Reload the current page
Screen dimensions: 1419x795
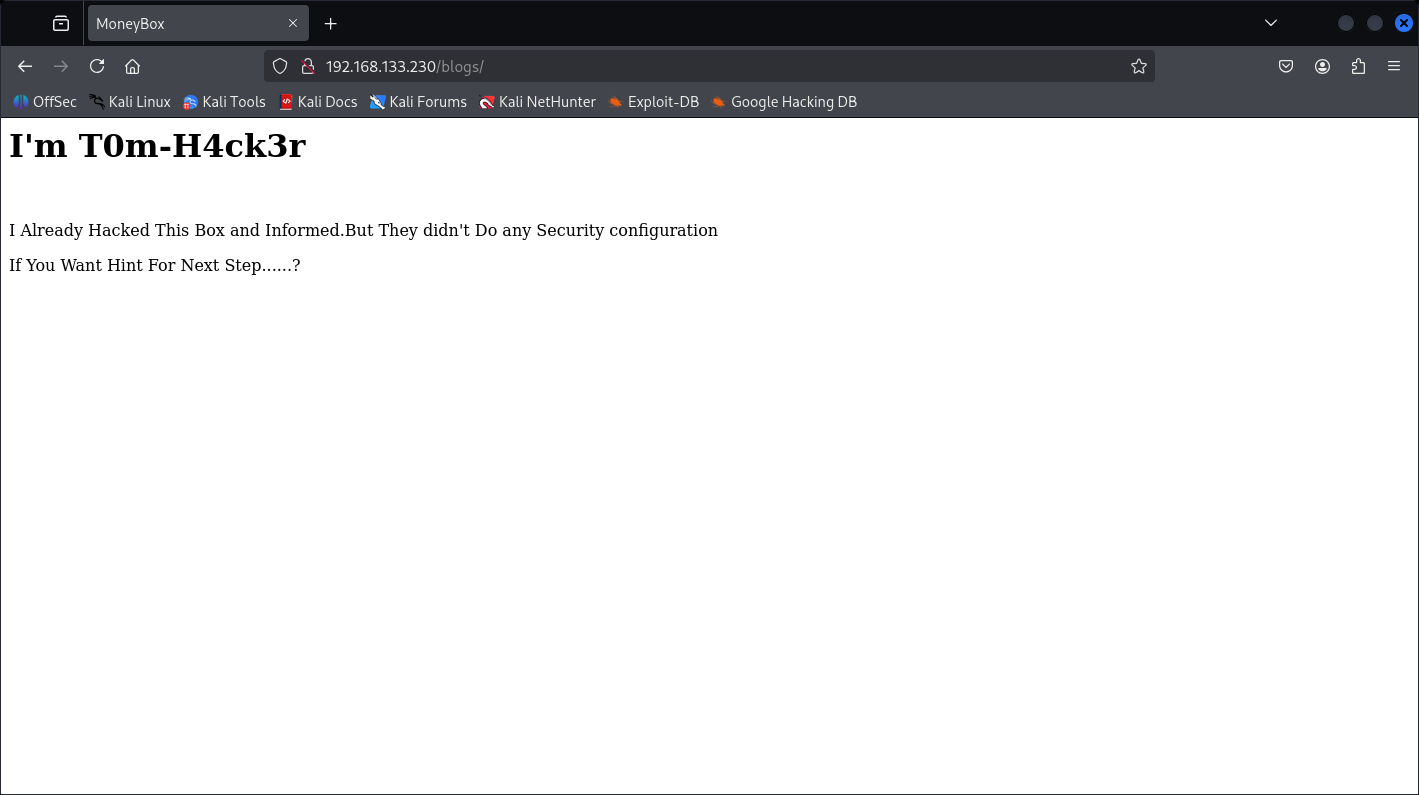97,66
